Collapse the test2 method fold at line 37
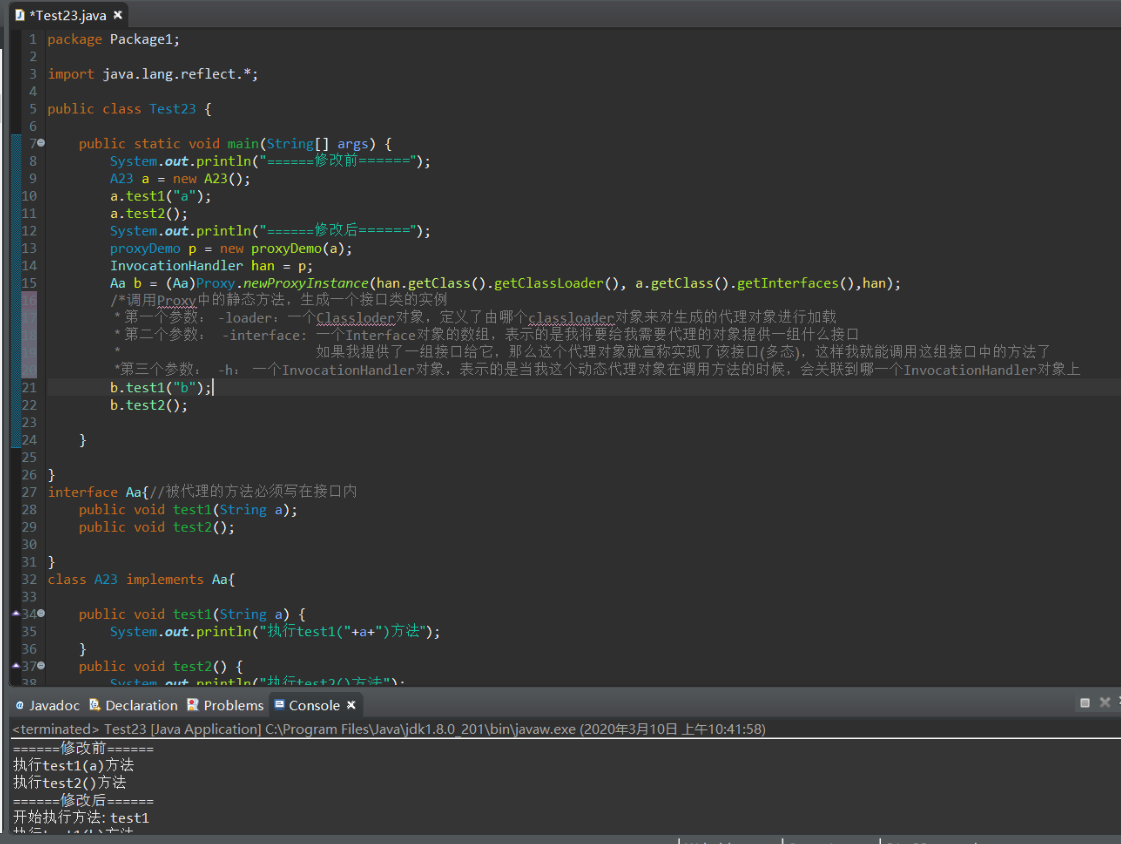Screen dimensions: 1121x844 [x=41, y=666]
